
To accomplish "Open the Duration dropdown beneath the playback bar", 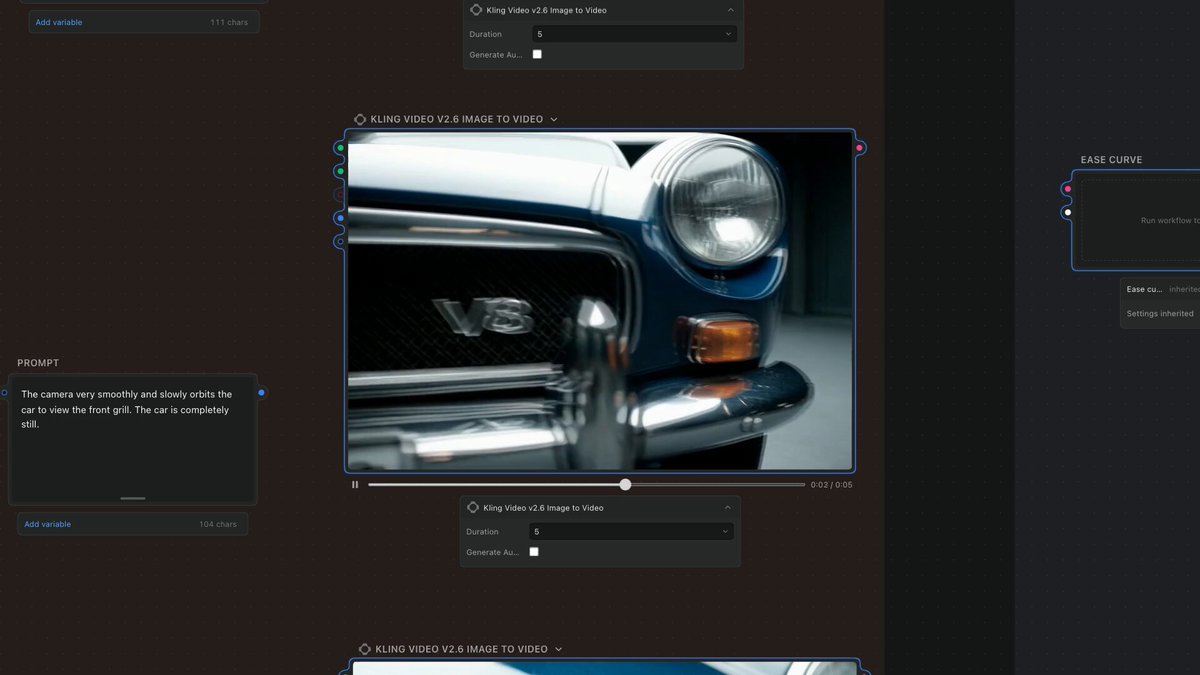I will [x=631, y=532].
